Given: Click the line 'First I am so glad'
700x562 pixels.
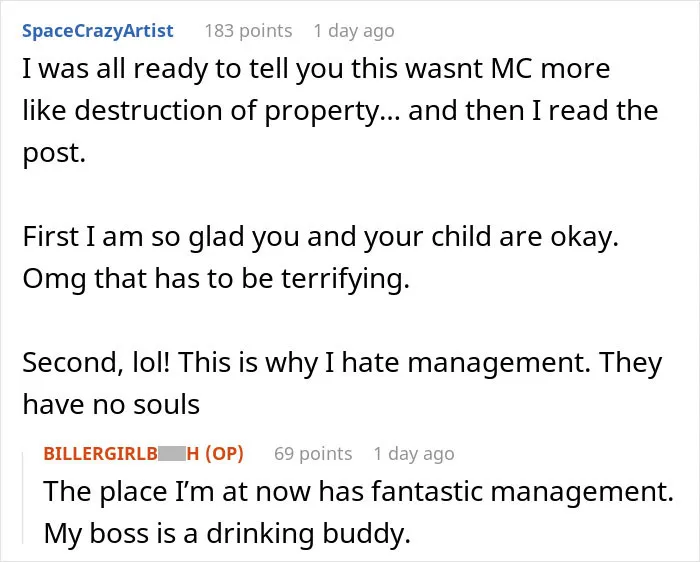Looking at the screenshot, I should [x=321, y=237].
